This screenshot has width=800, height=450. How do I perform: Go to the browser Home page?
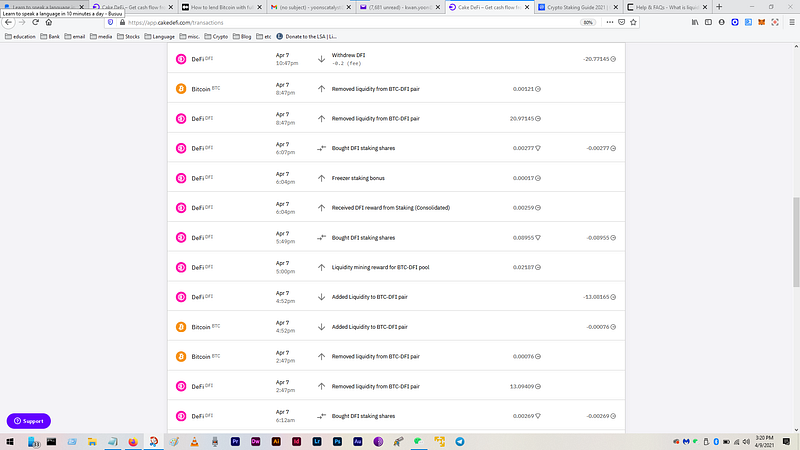[48, 22]
